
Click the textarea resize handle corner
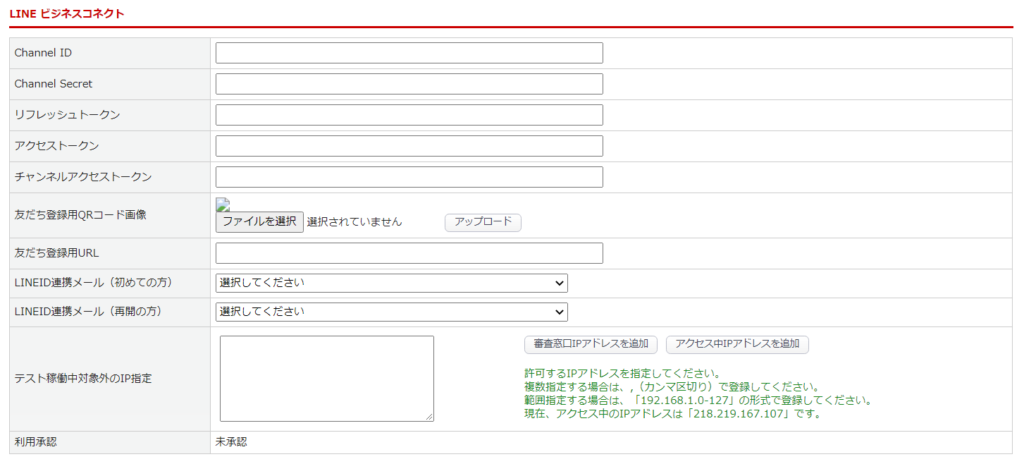[429, 418]
